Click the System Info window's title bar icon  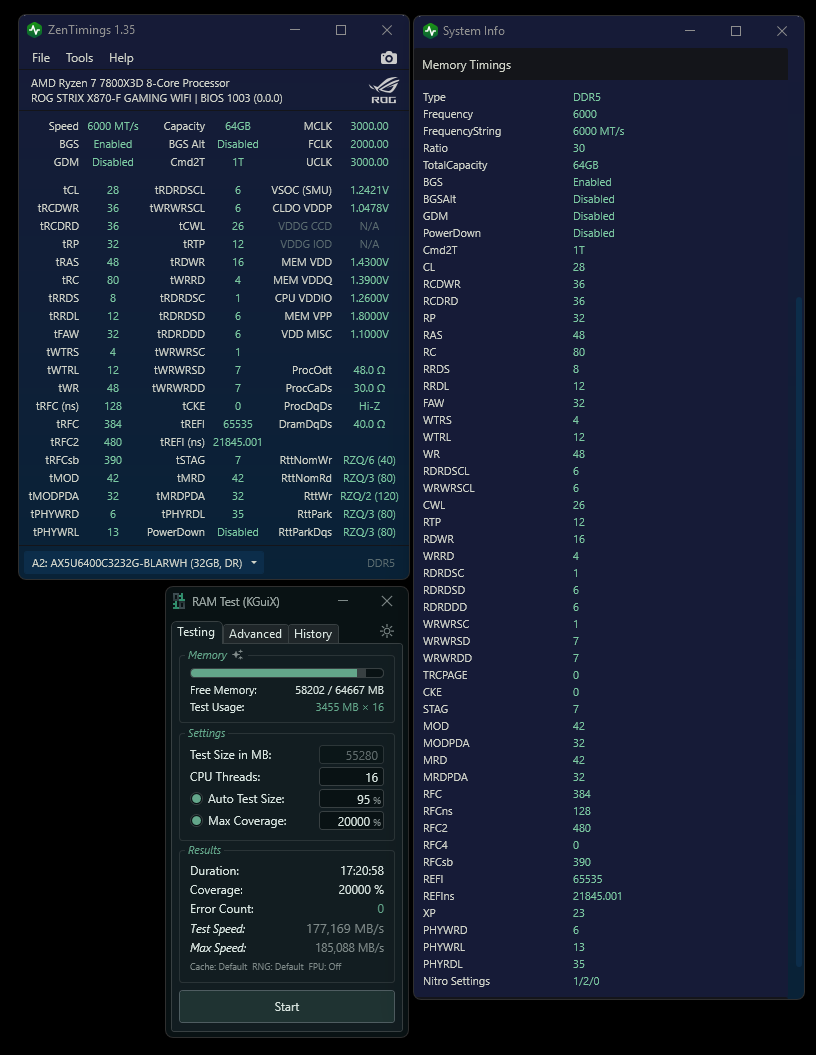[x=430, y=31]
